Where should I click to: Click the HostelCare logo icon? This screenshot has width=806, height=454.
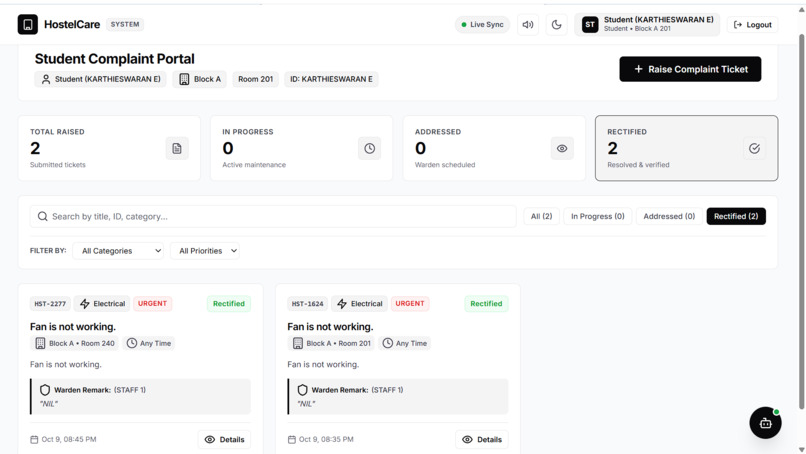(x=28, y=24)
